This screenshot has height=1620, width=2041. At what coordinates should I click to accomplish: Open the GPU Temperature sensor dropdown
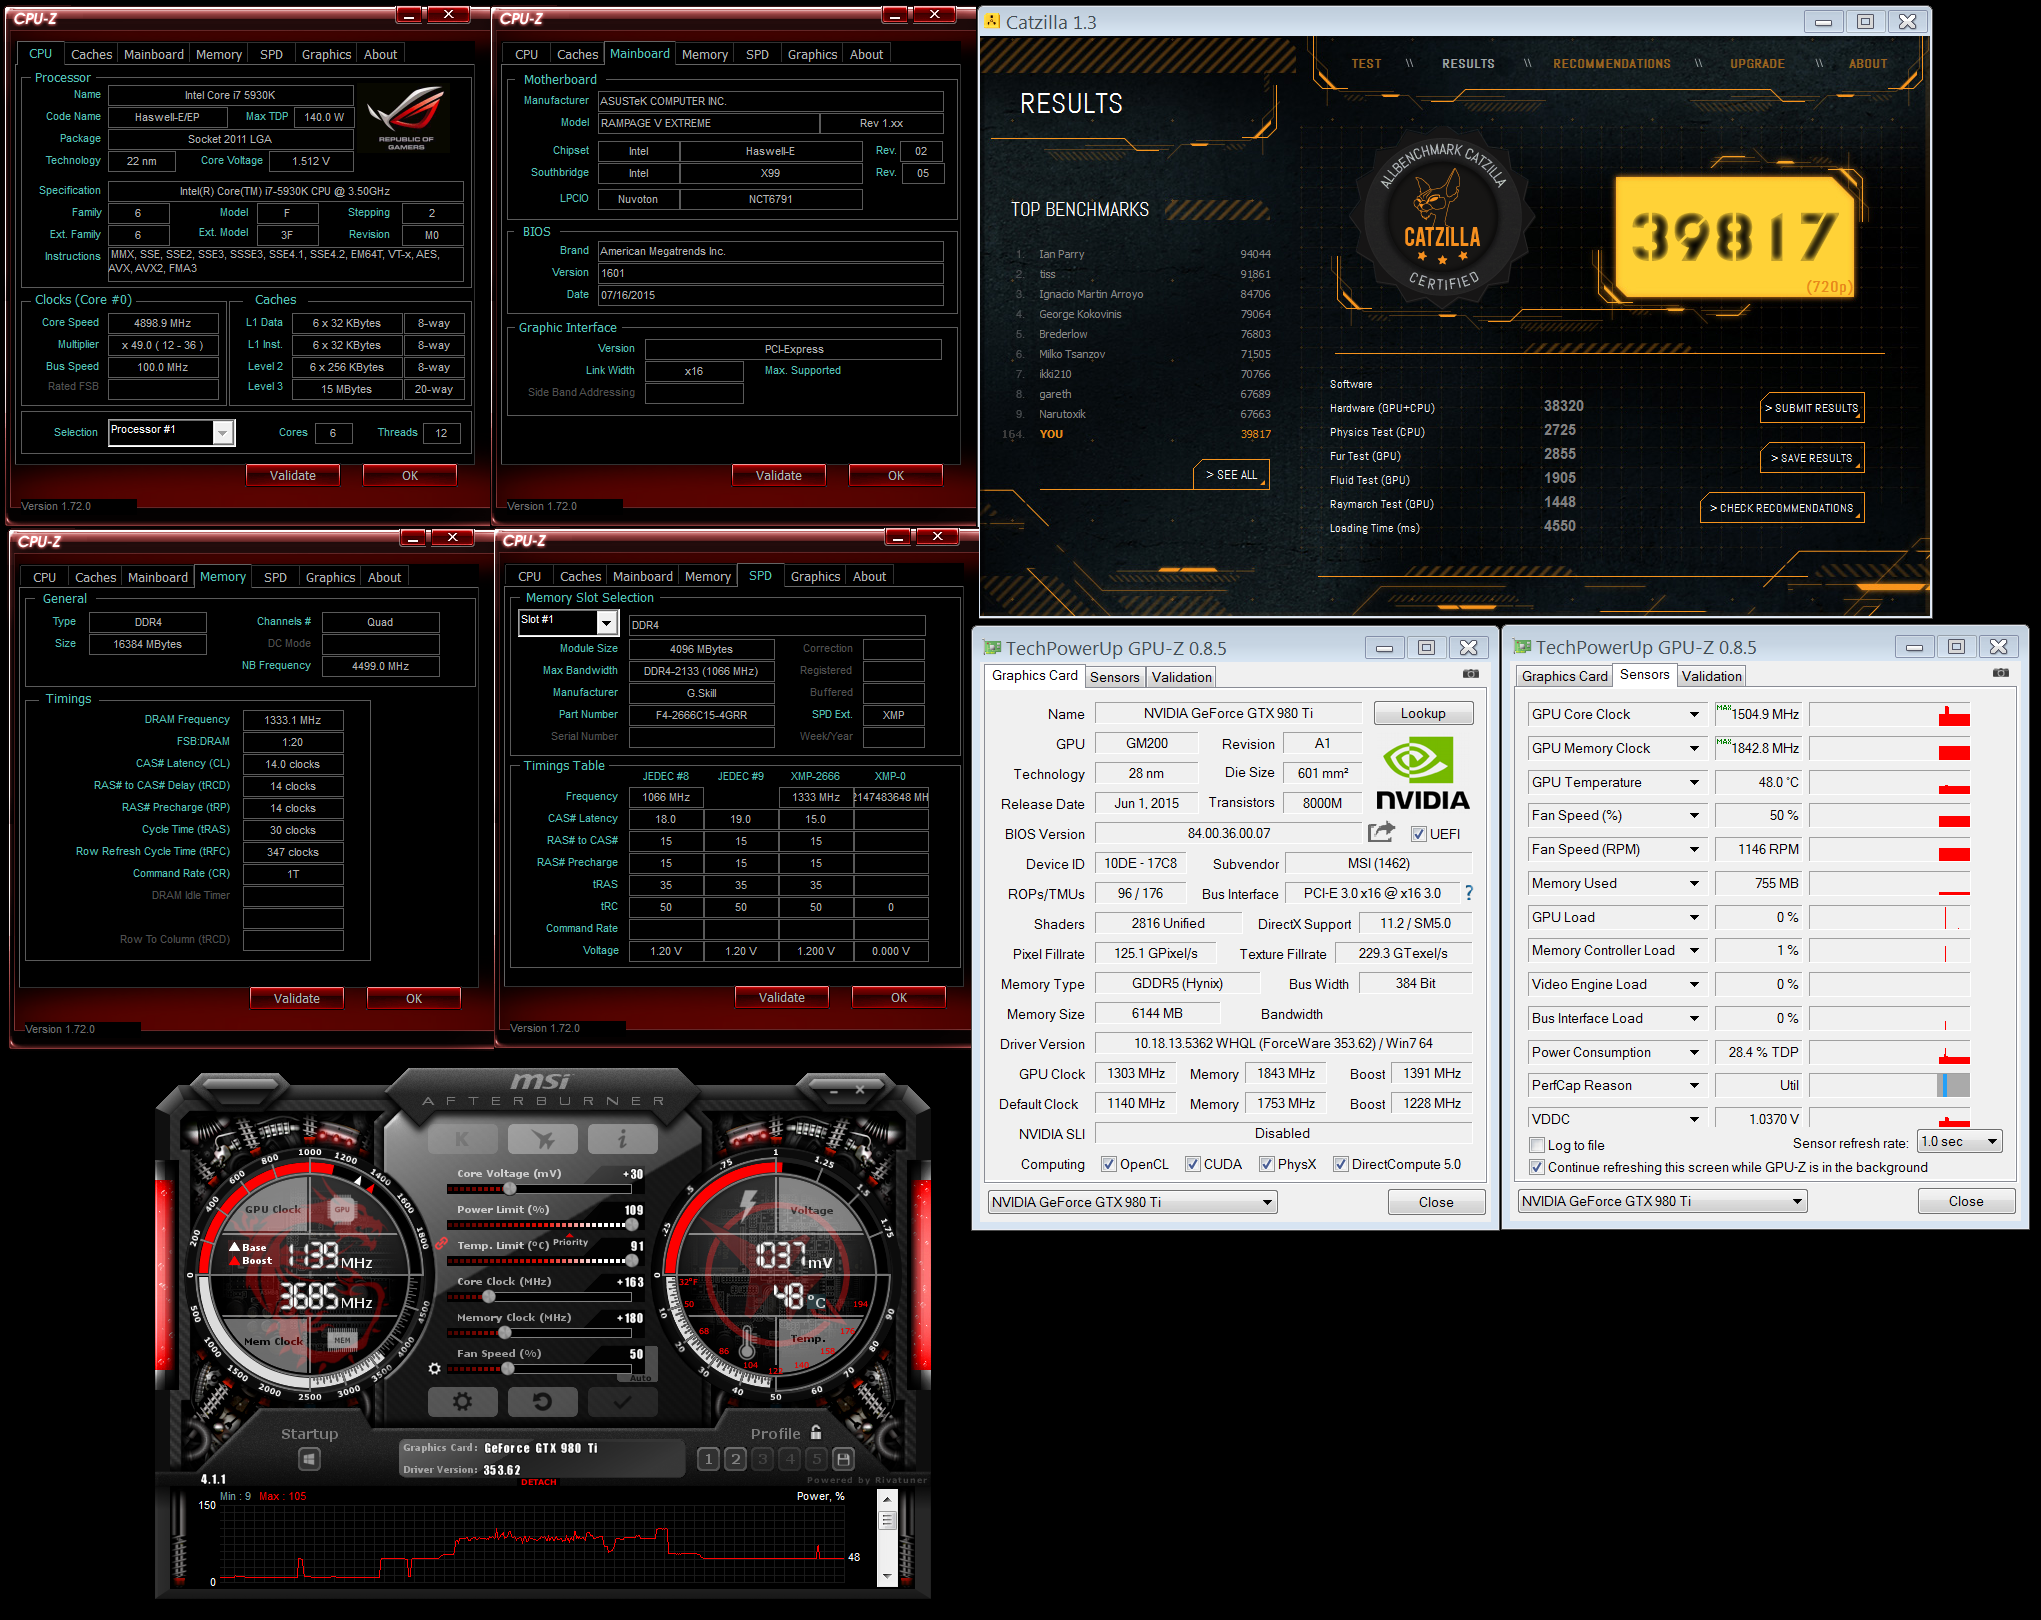[x=1694, y=782]
